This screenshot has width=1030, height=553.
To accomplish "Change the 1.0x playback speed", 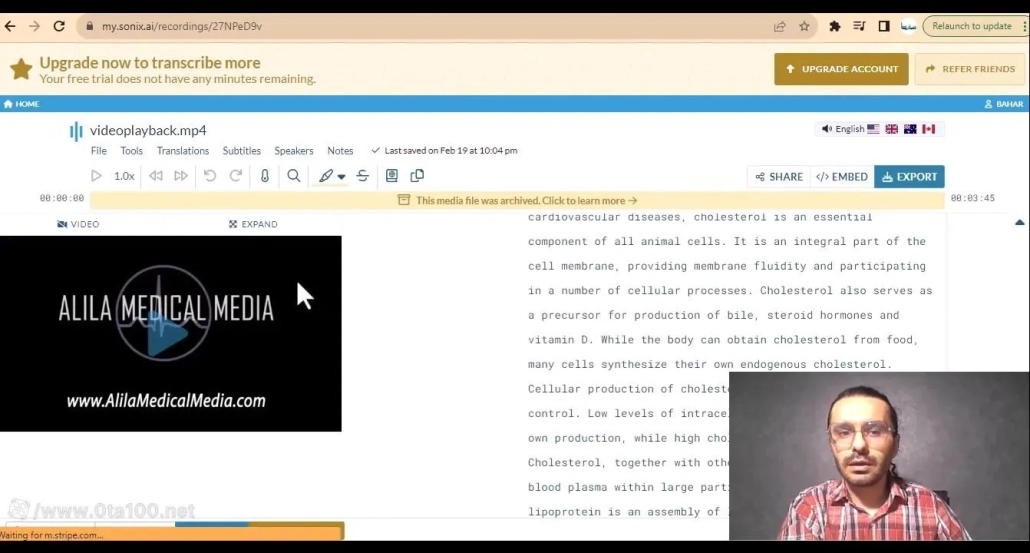I will pos(124,176).
